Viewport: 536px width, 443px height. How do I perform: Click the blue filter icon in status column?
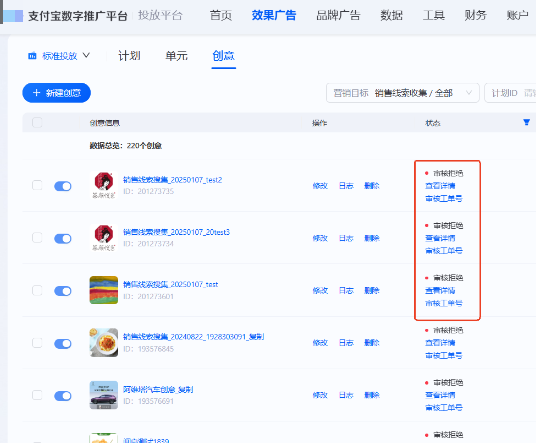coord(526,122)
